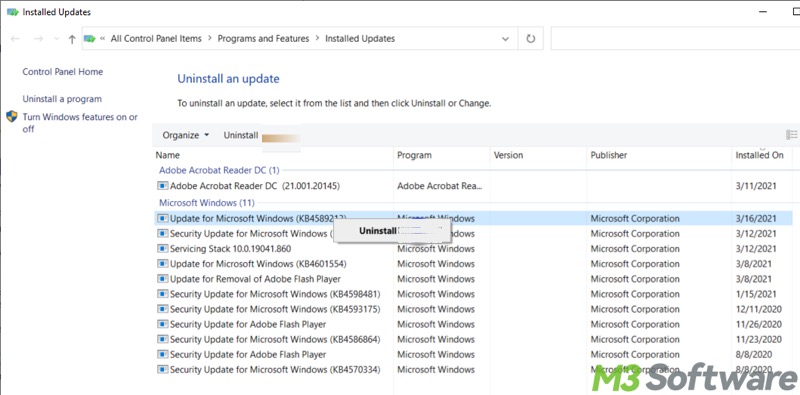This screenshot has height=395, width=800.
Task: Click the Control Panel search field
Action: pos(675,39)
